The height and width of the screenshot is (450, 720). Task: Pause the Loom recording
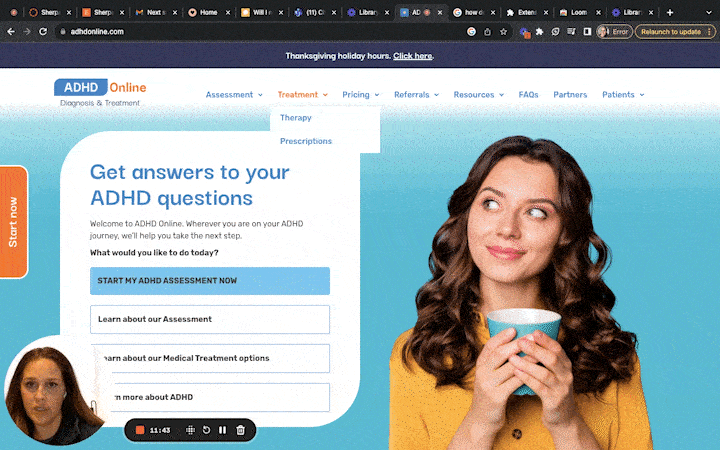(223, 430)
